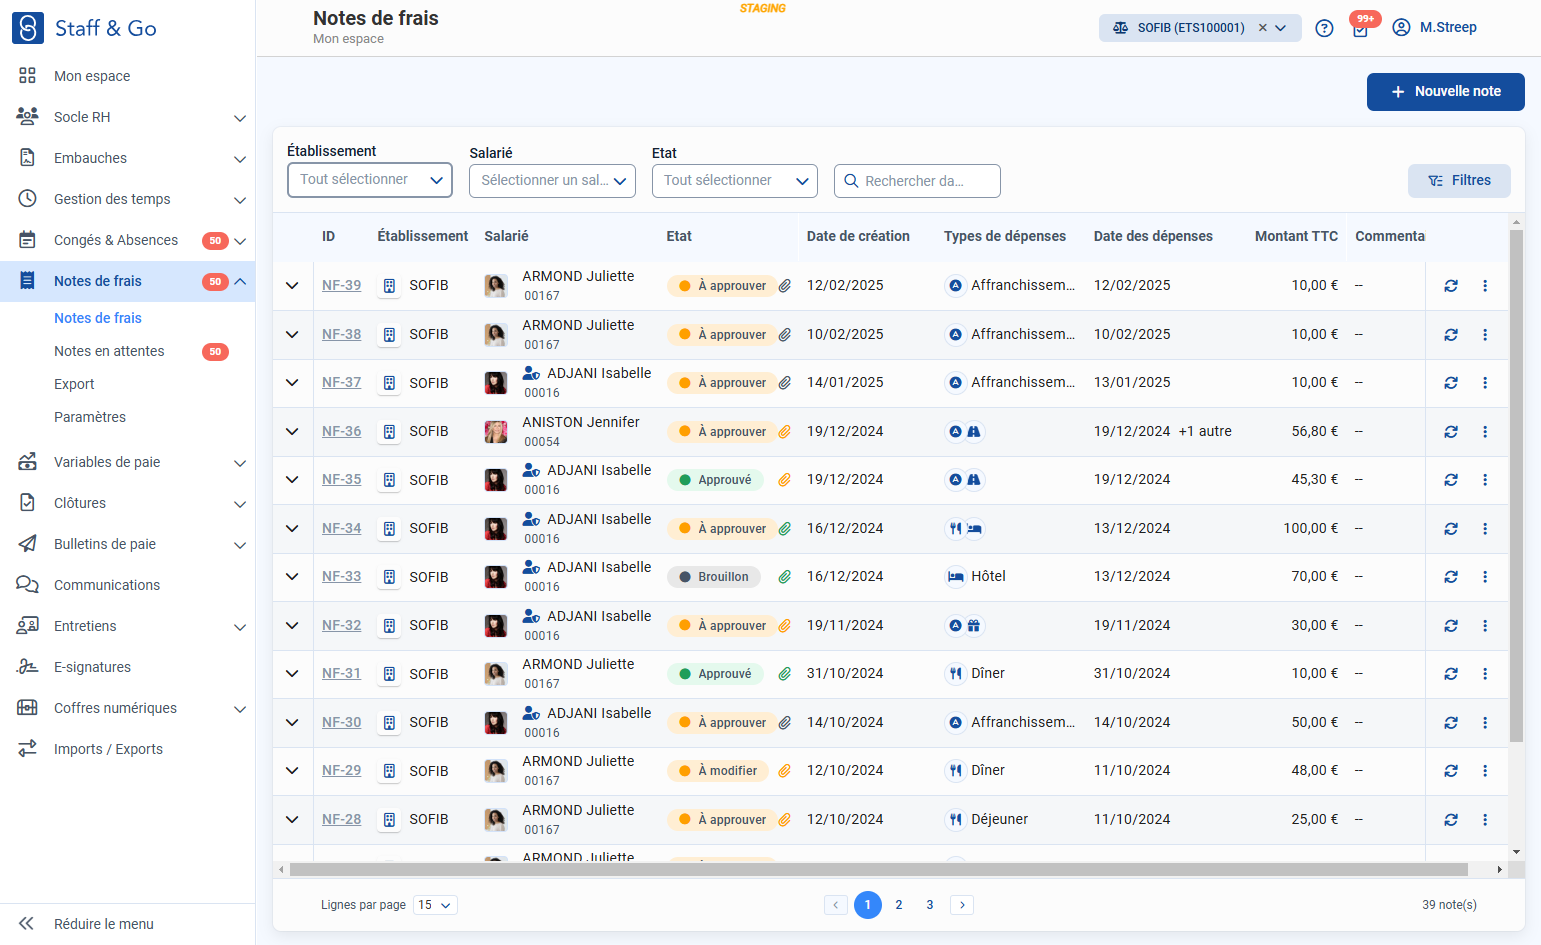Screen dimensions: 1541x945
Task: Click the refresh icon in the NF-30 row
Action: pyautogui.click(x=1451, y=723)
